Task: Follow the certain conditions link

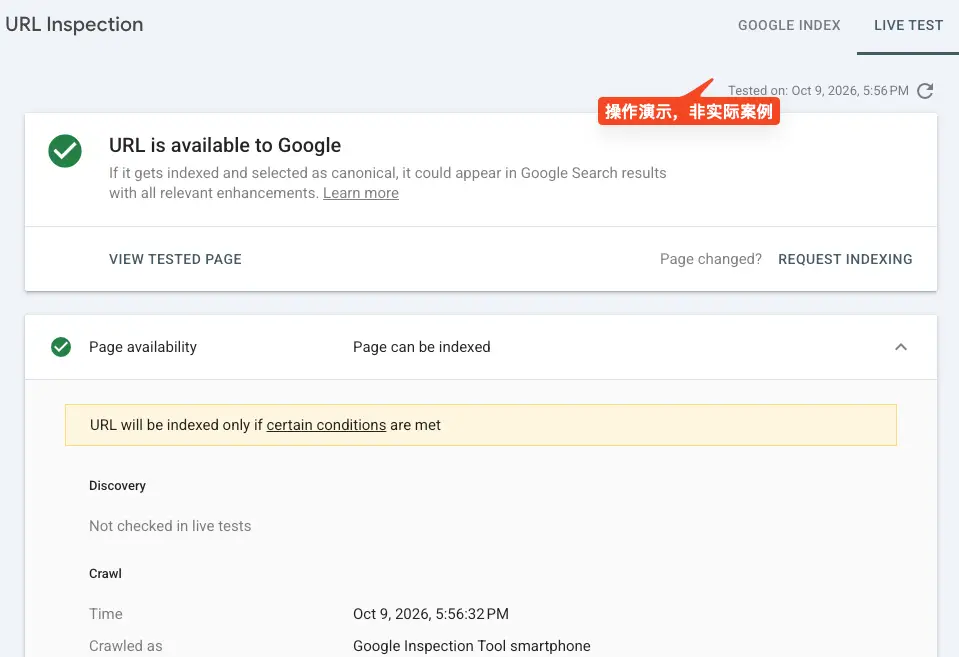Action: click(326, 425)
